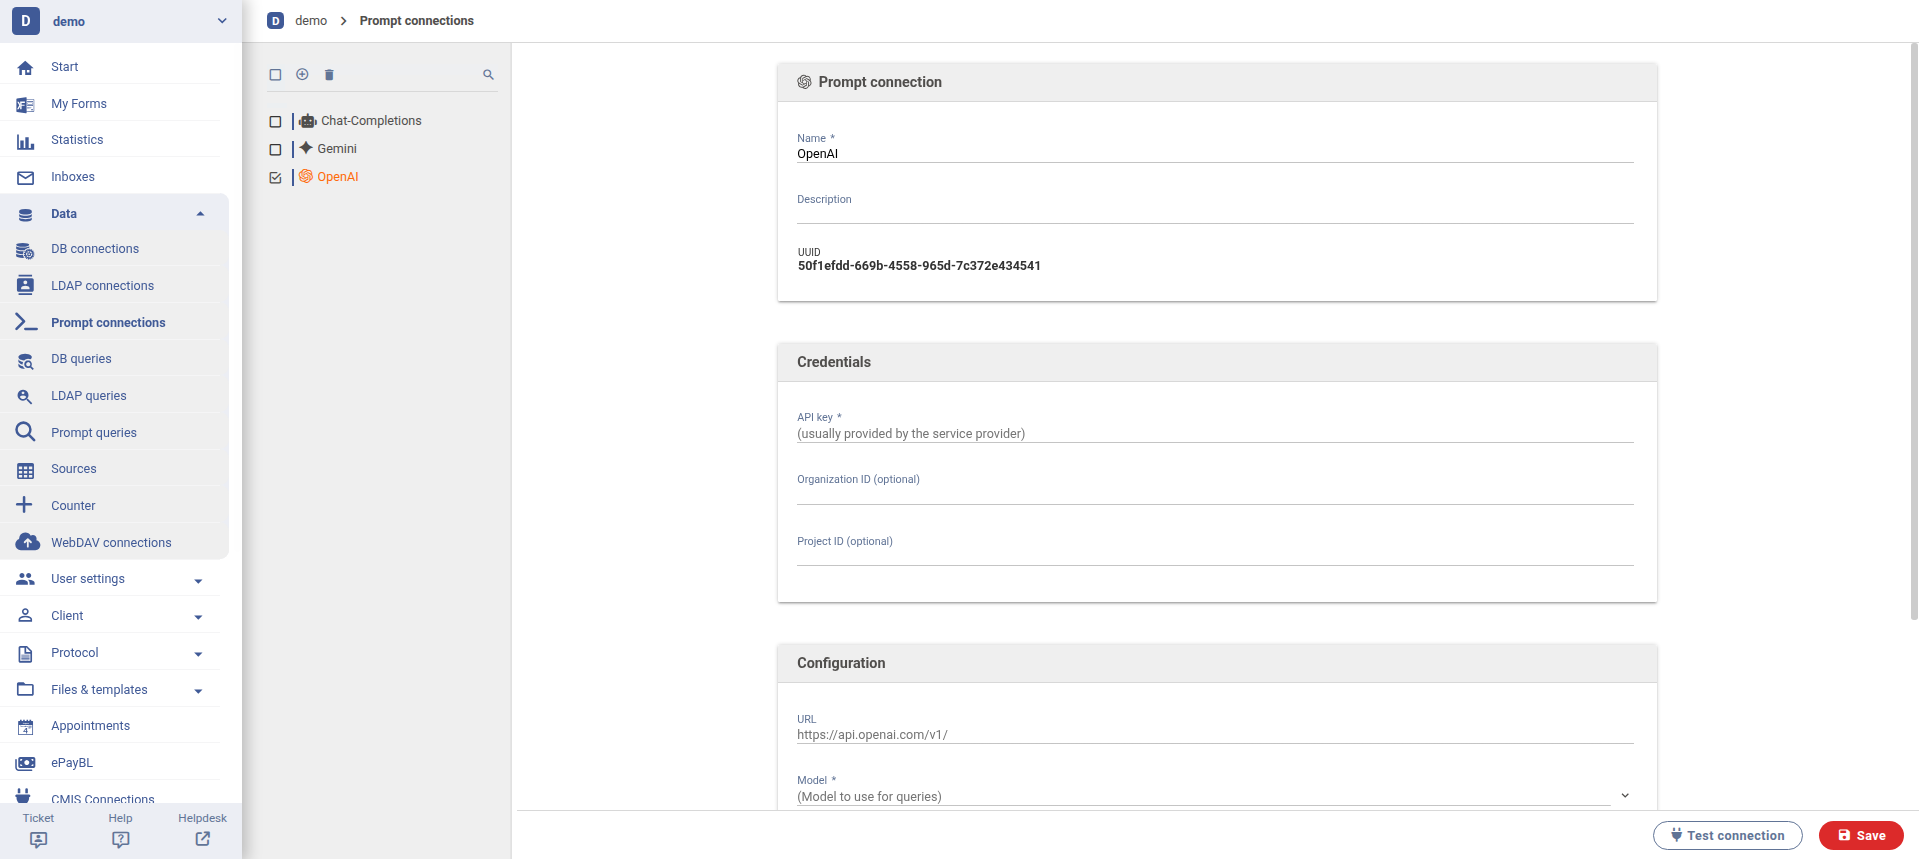Click the Test connection button
Image resolution: width=1919 pixels, height=859 pixels.
point(1727,835)
